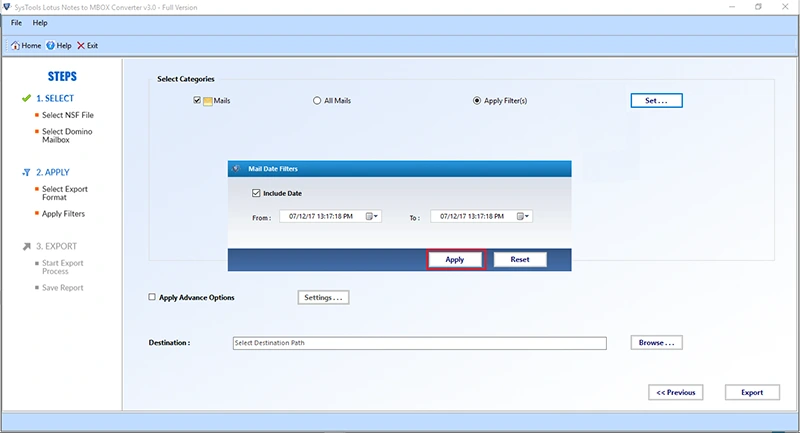Screen dimensions: 800x433
Task: Close the converter window
Action: coord(785,7)
